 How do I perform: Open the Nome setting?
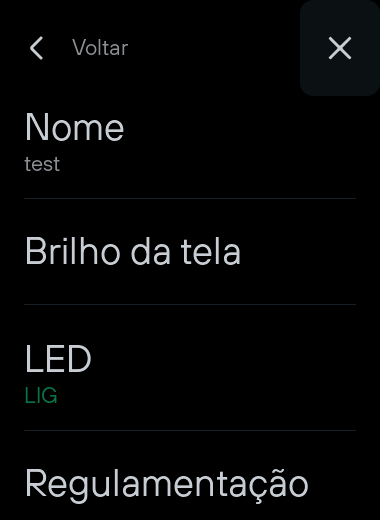pyautogui.click(x=190, y=143)
